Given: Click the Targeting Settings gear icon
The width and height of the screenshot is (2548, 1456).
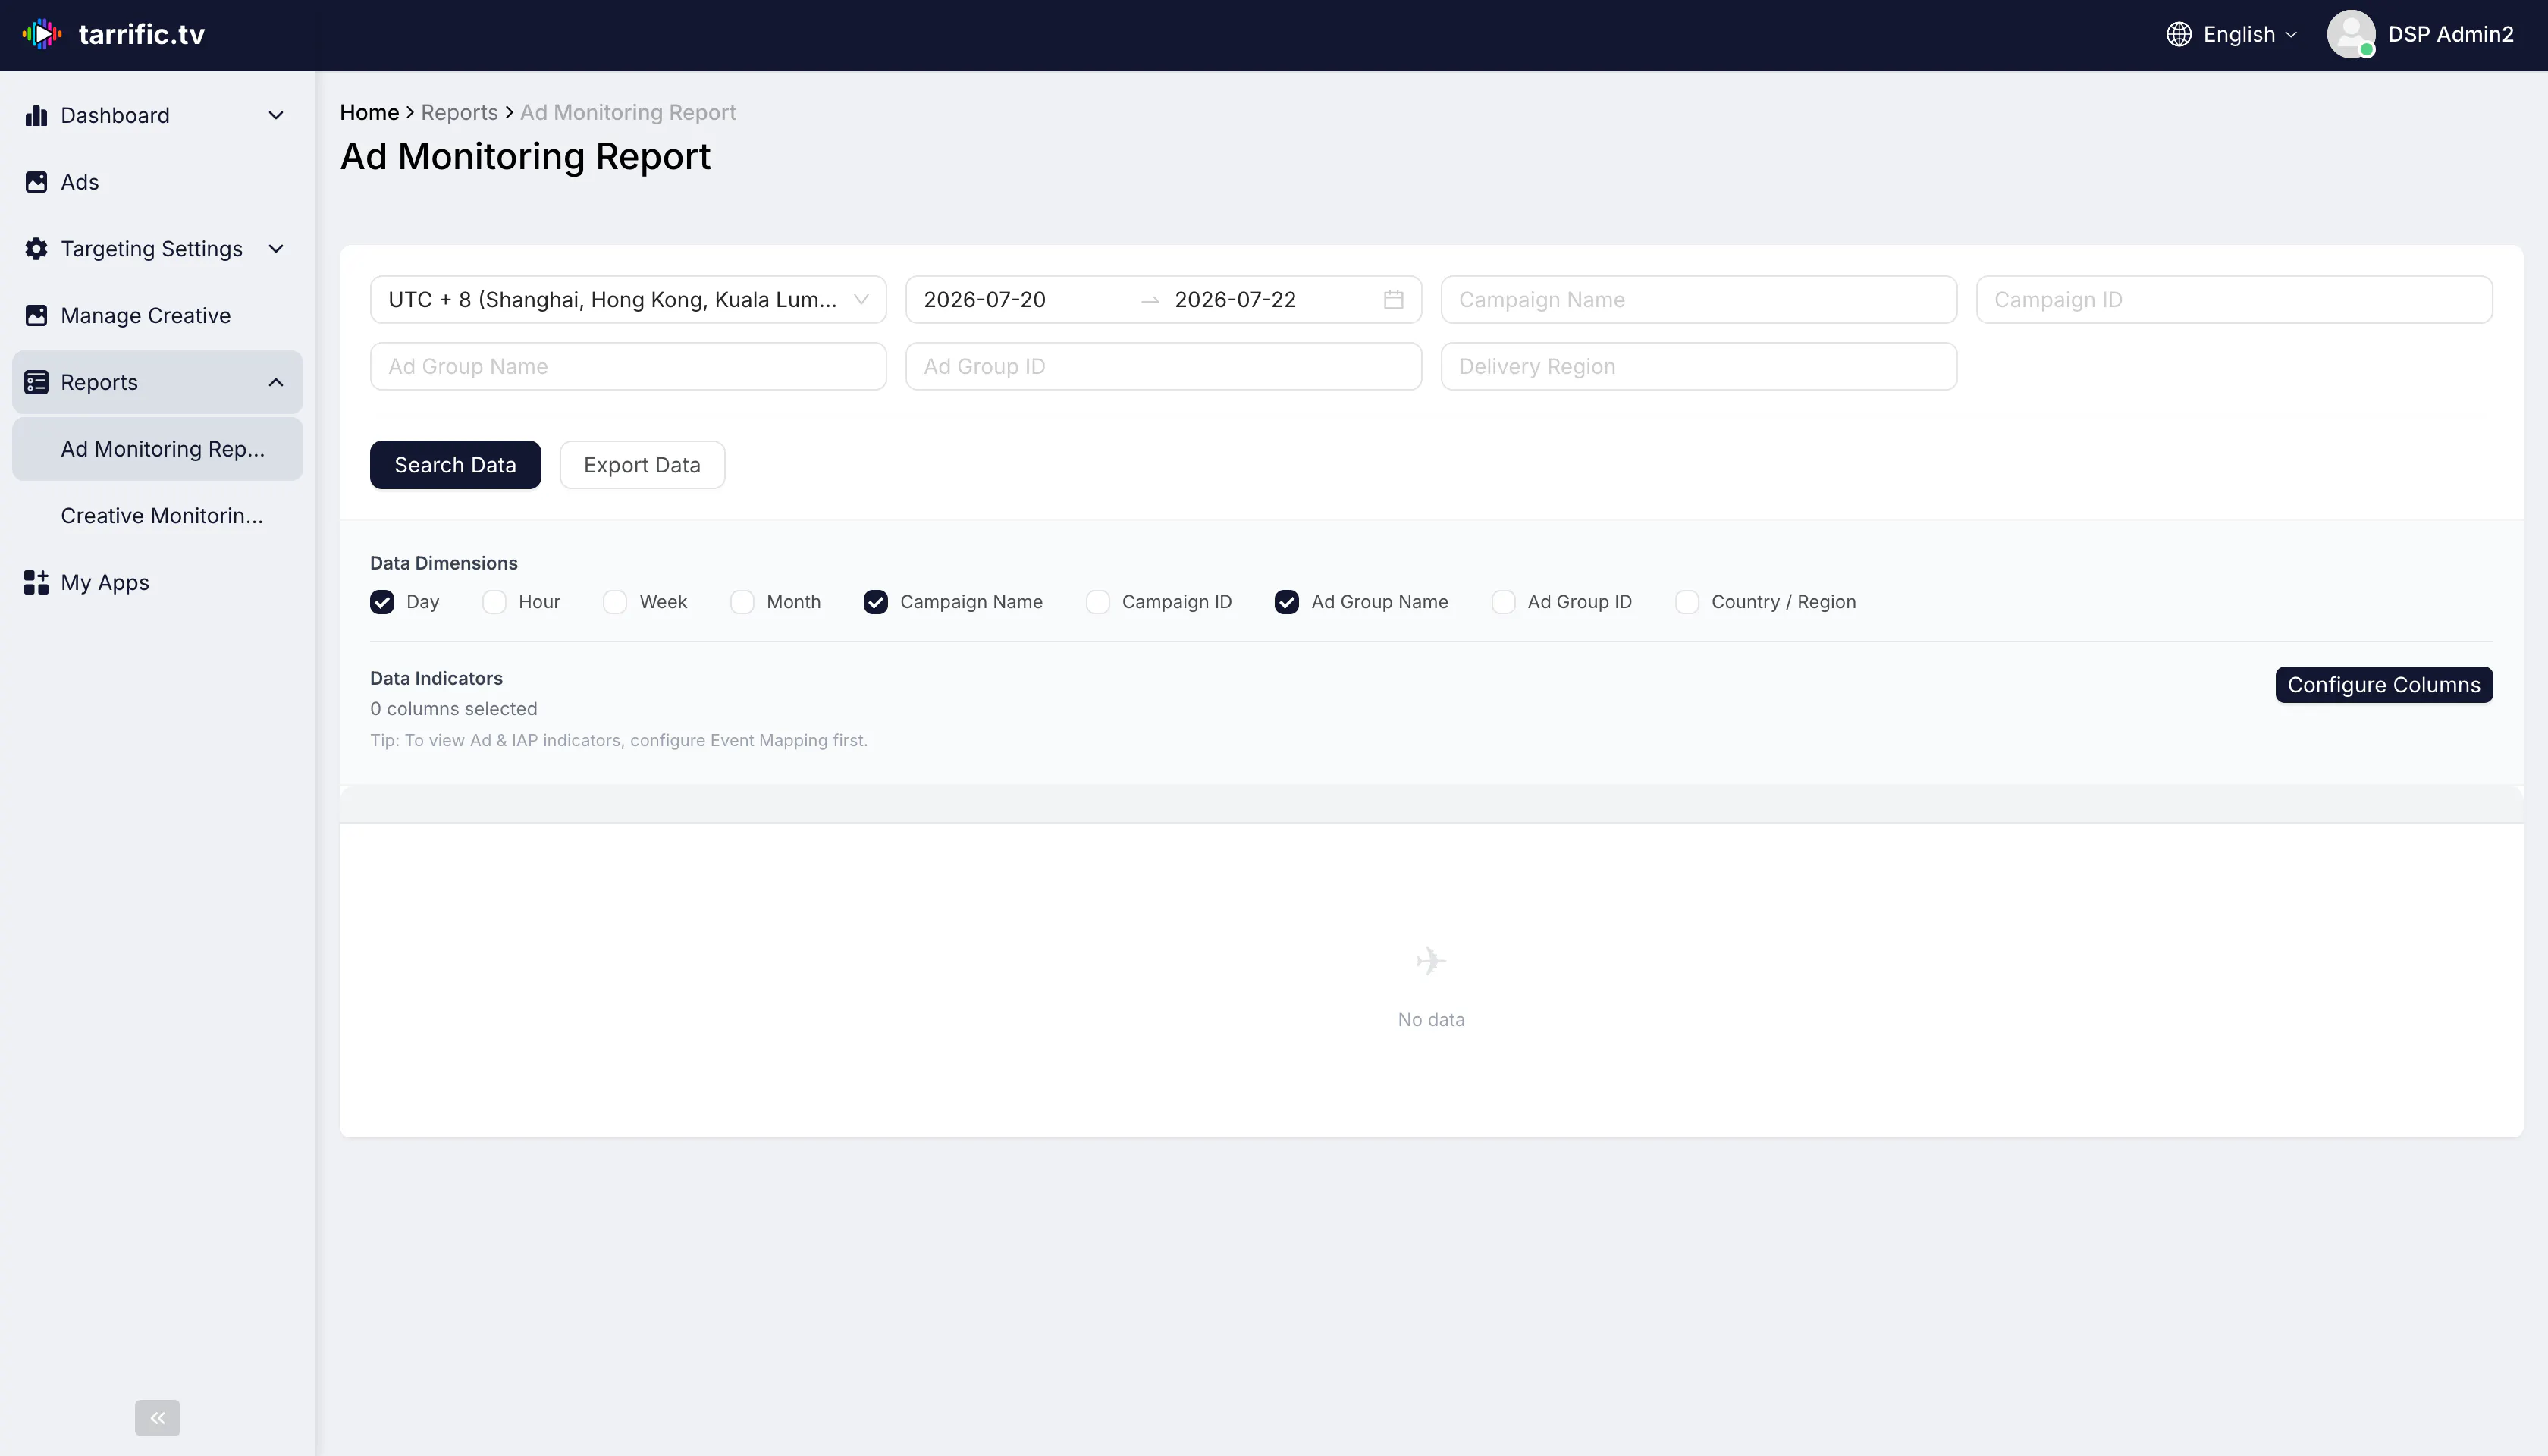Looking at the screenshot, I should click(36, 249).
